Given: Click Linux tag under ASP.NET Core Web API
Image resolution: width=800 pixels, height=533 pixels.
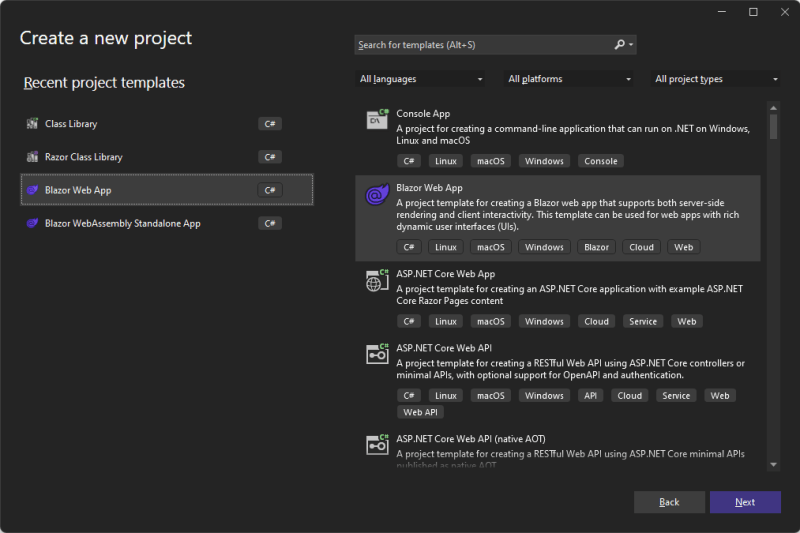Looking at the screenshot, I should point(445,396).
